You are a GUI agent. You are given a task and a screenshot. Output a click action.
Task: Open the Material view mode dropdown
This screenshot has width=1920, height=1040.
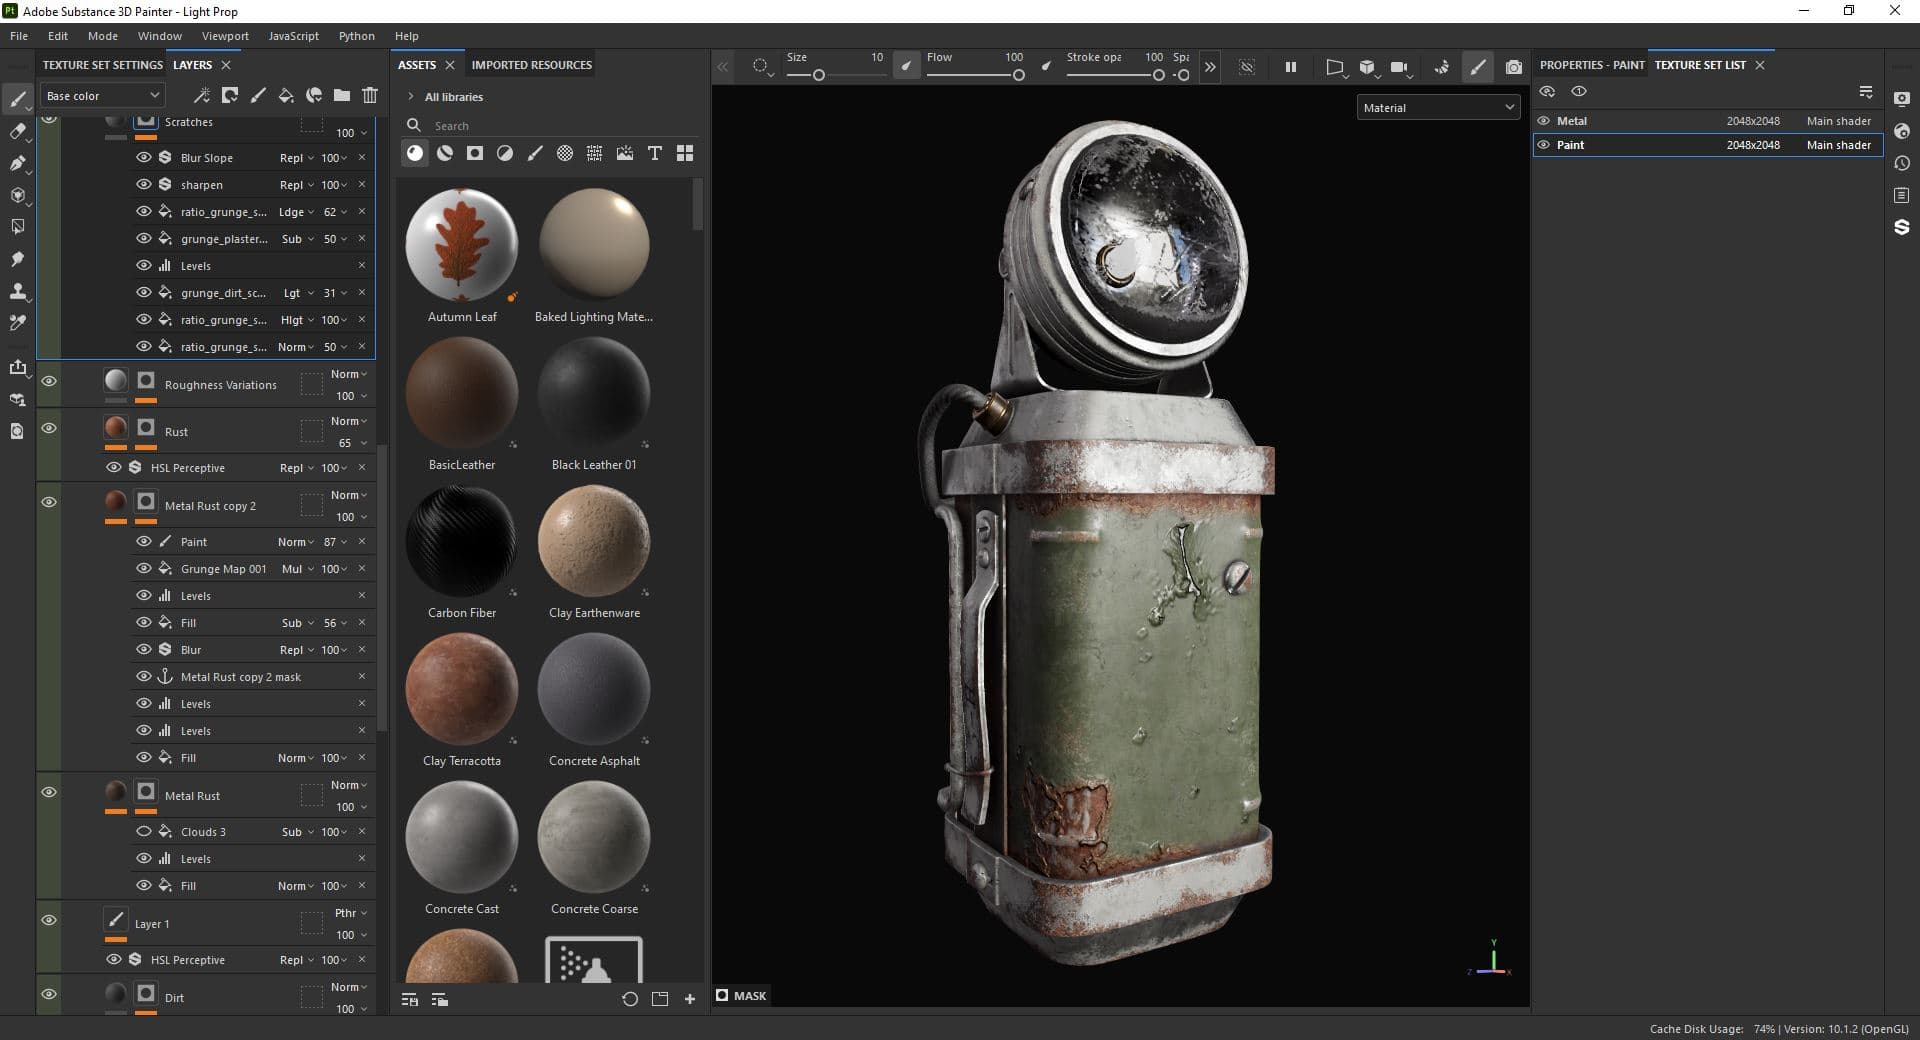coord(1437,107)
